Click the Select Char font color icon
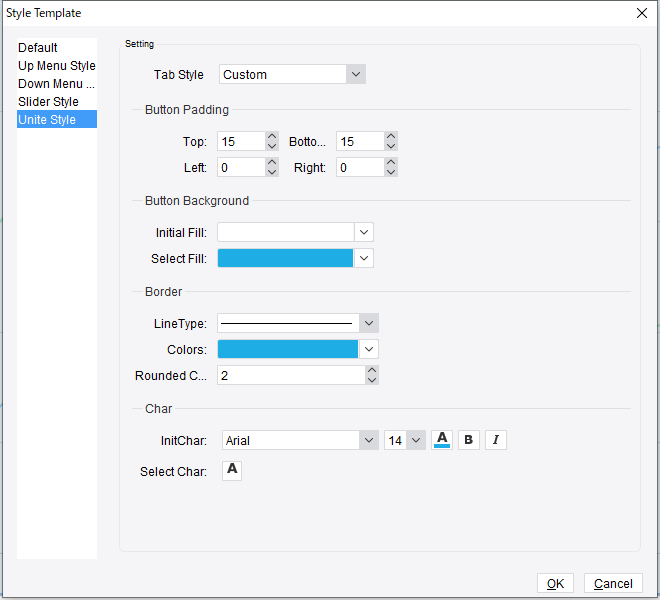The height and width of the screenshot is (600, 660). coord(232,470)
